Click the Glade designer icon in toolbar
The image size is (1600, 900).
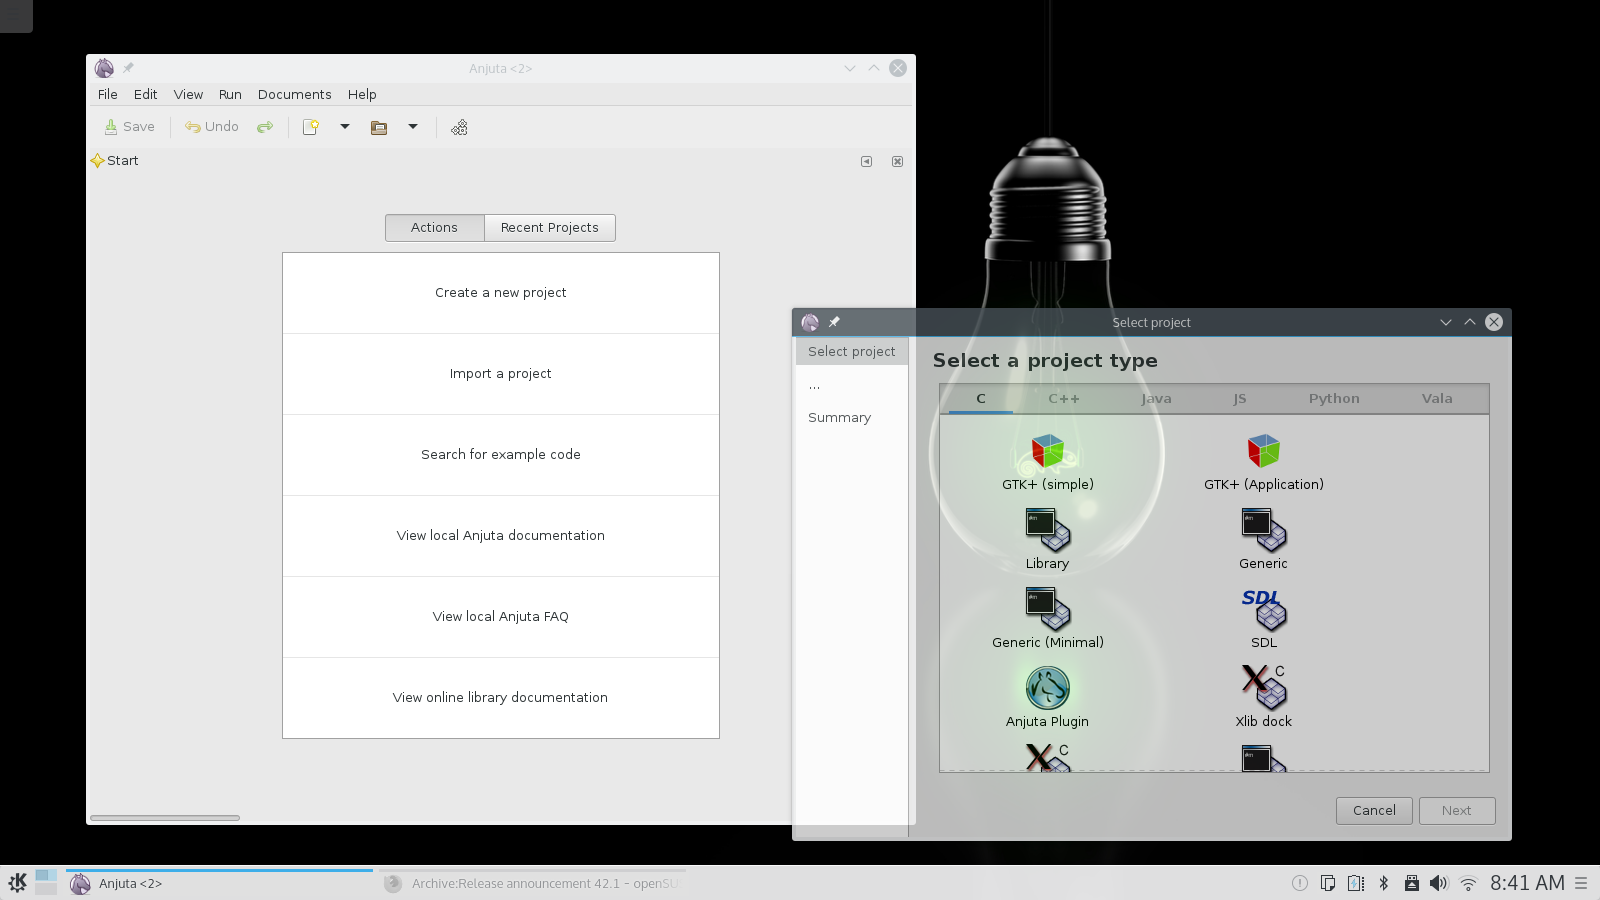pyautogui.click(x=459, y=127)
